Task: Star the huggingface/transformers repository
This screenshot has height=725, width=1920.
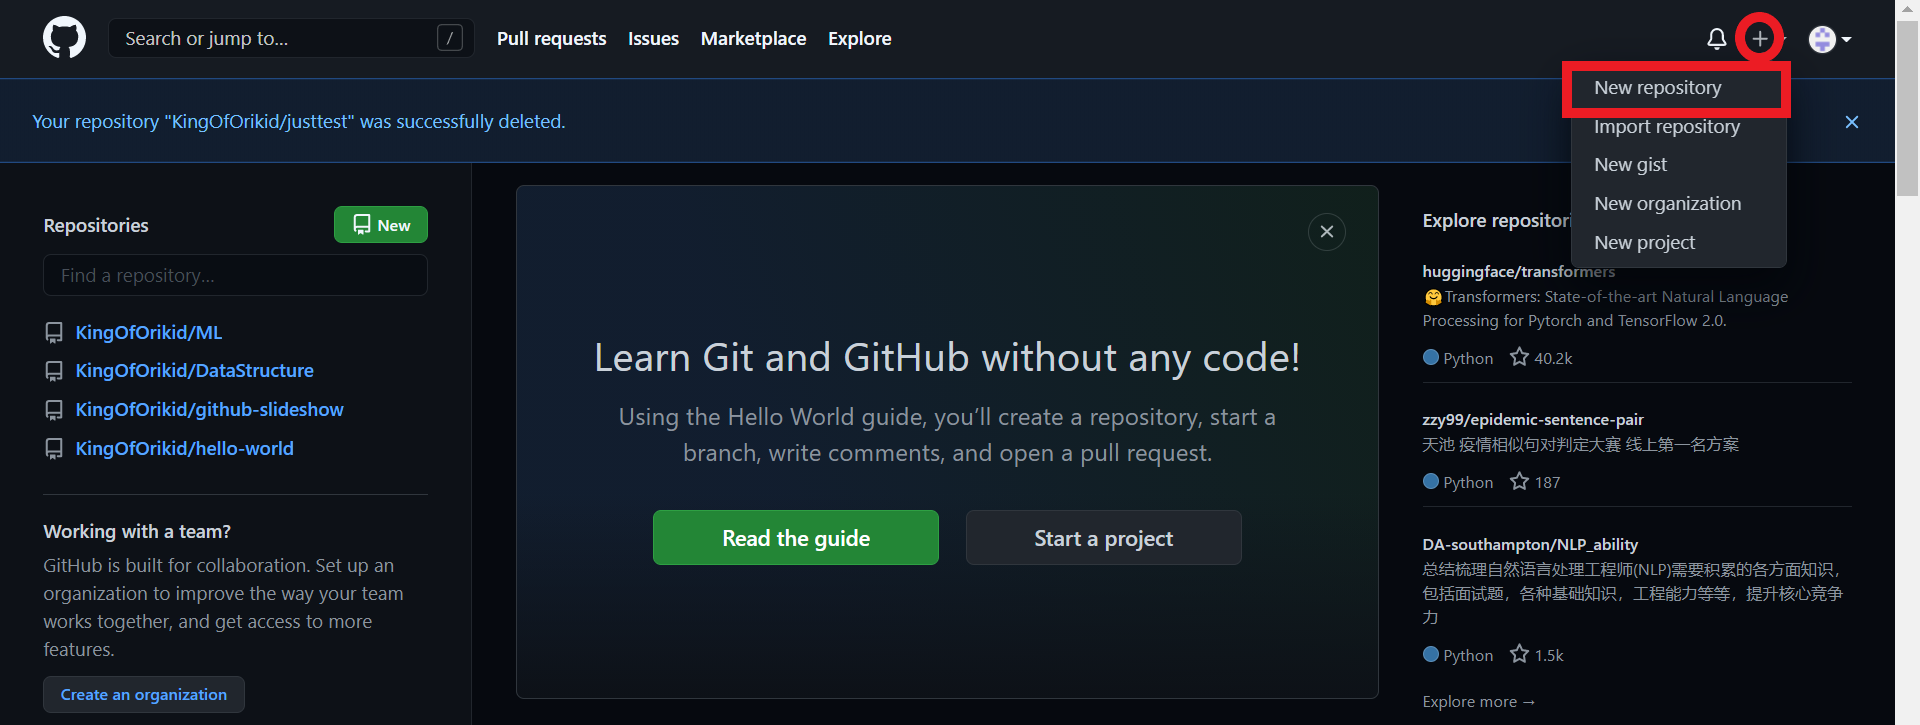Action: (x=1519, y=357)
